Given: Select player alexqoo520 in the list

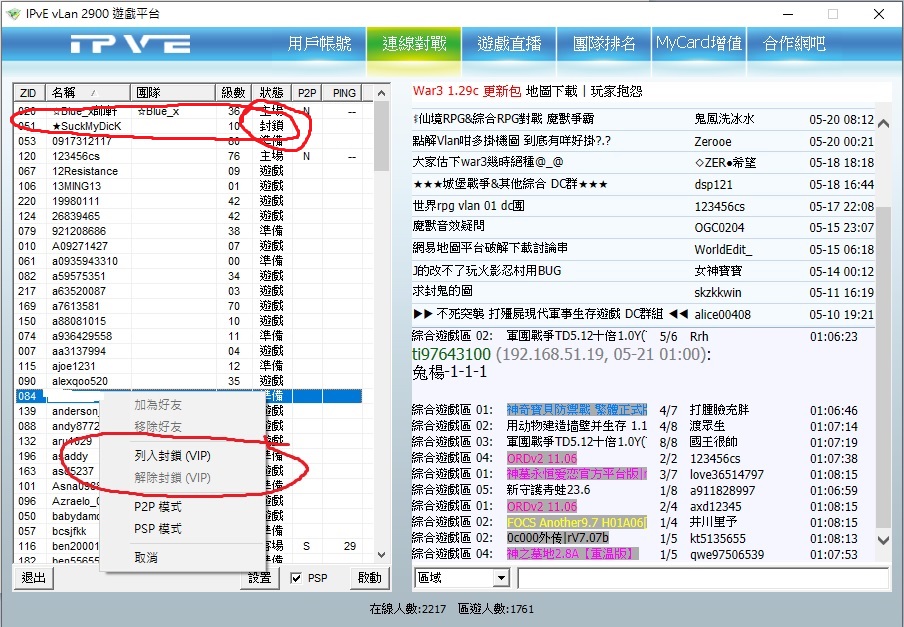Looking at the screenshot, I should (x=80, y=381).
